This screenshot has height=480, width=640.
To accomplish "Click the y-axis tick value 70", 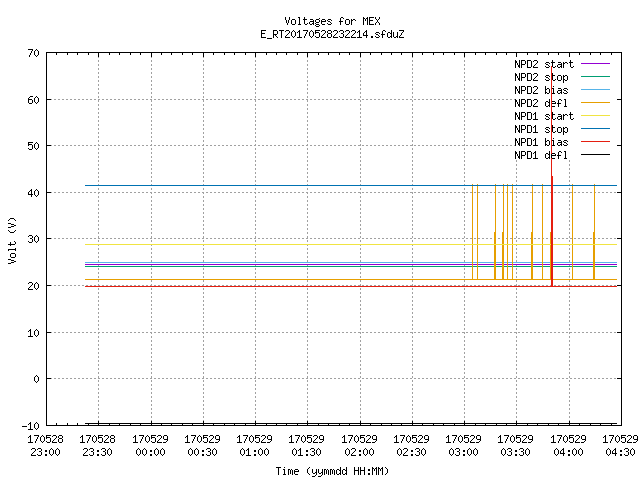I will tap(33, 53).
